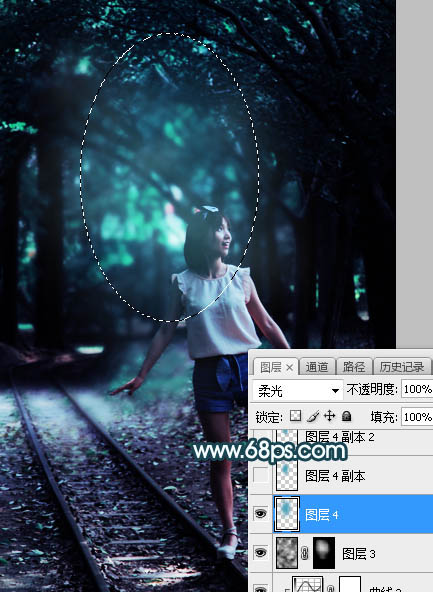
Task: Click the link icon on 图层 3
Action: click(305, 553)
